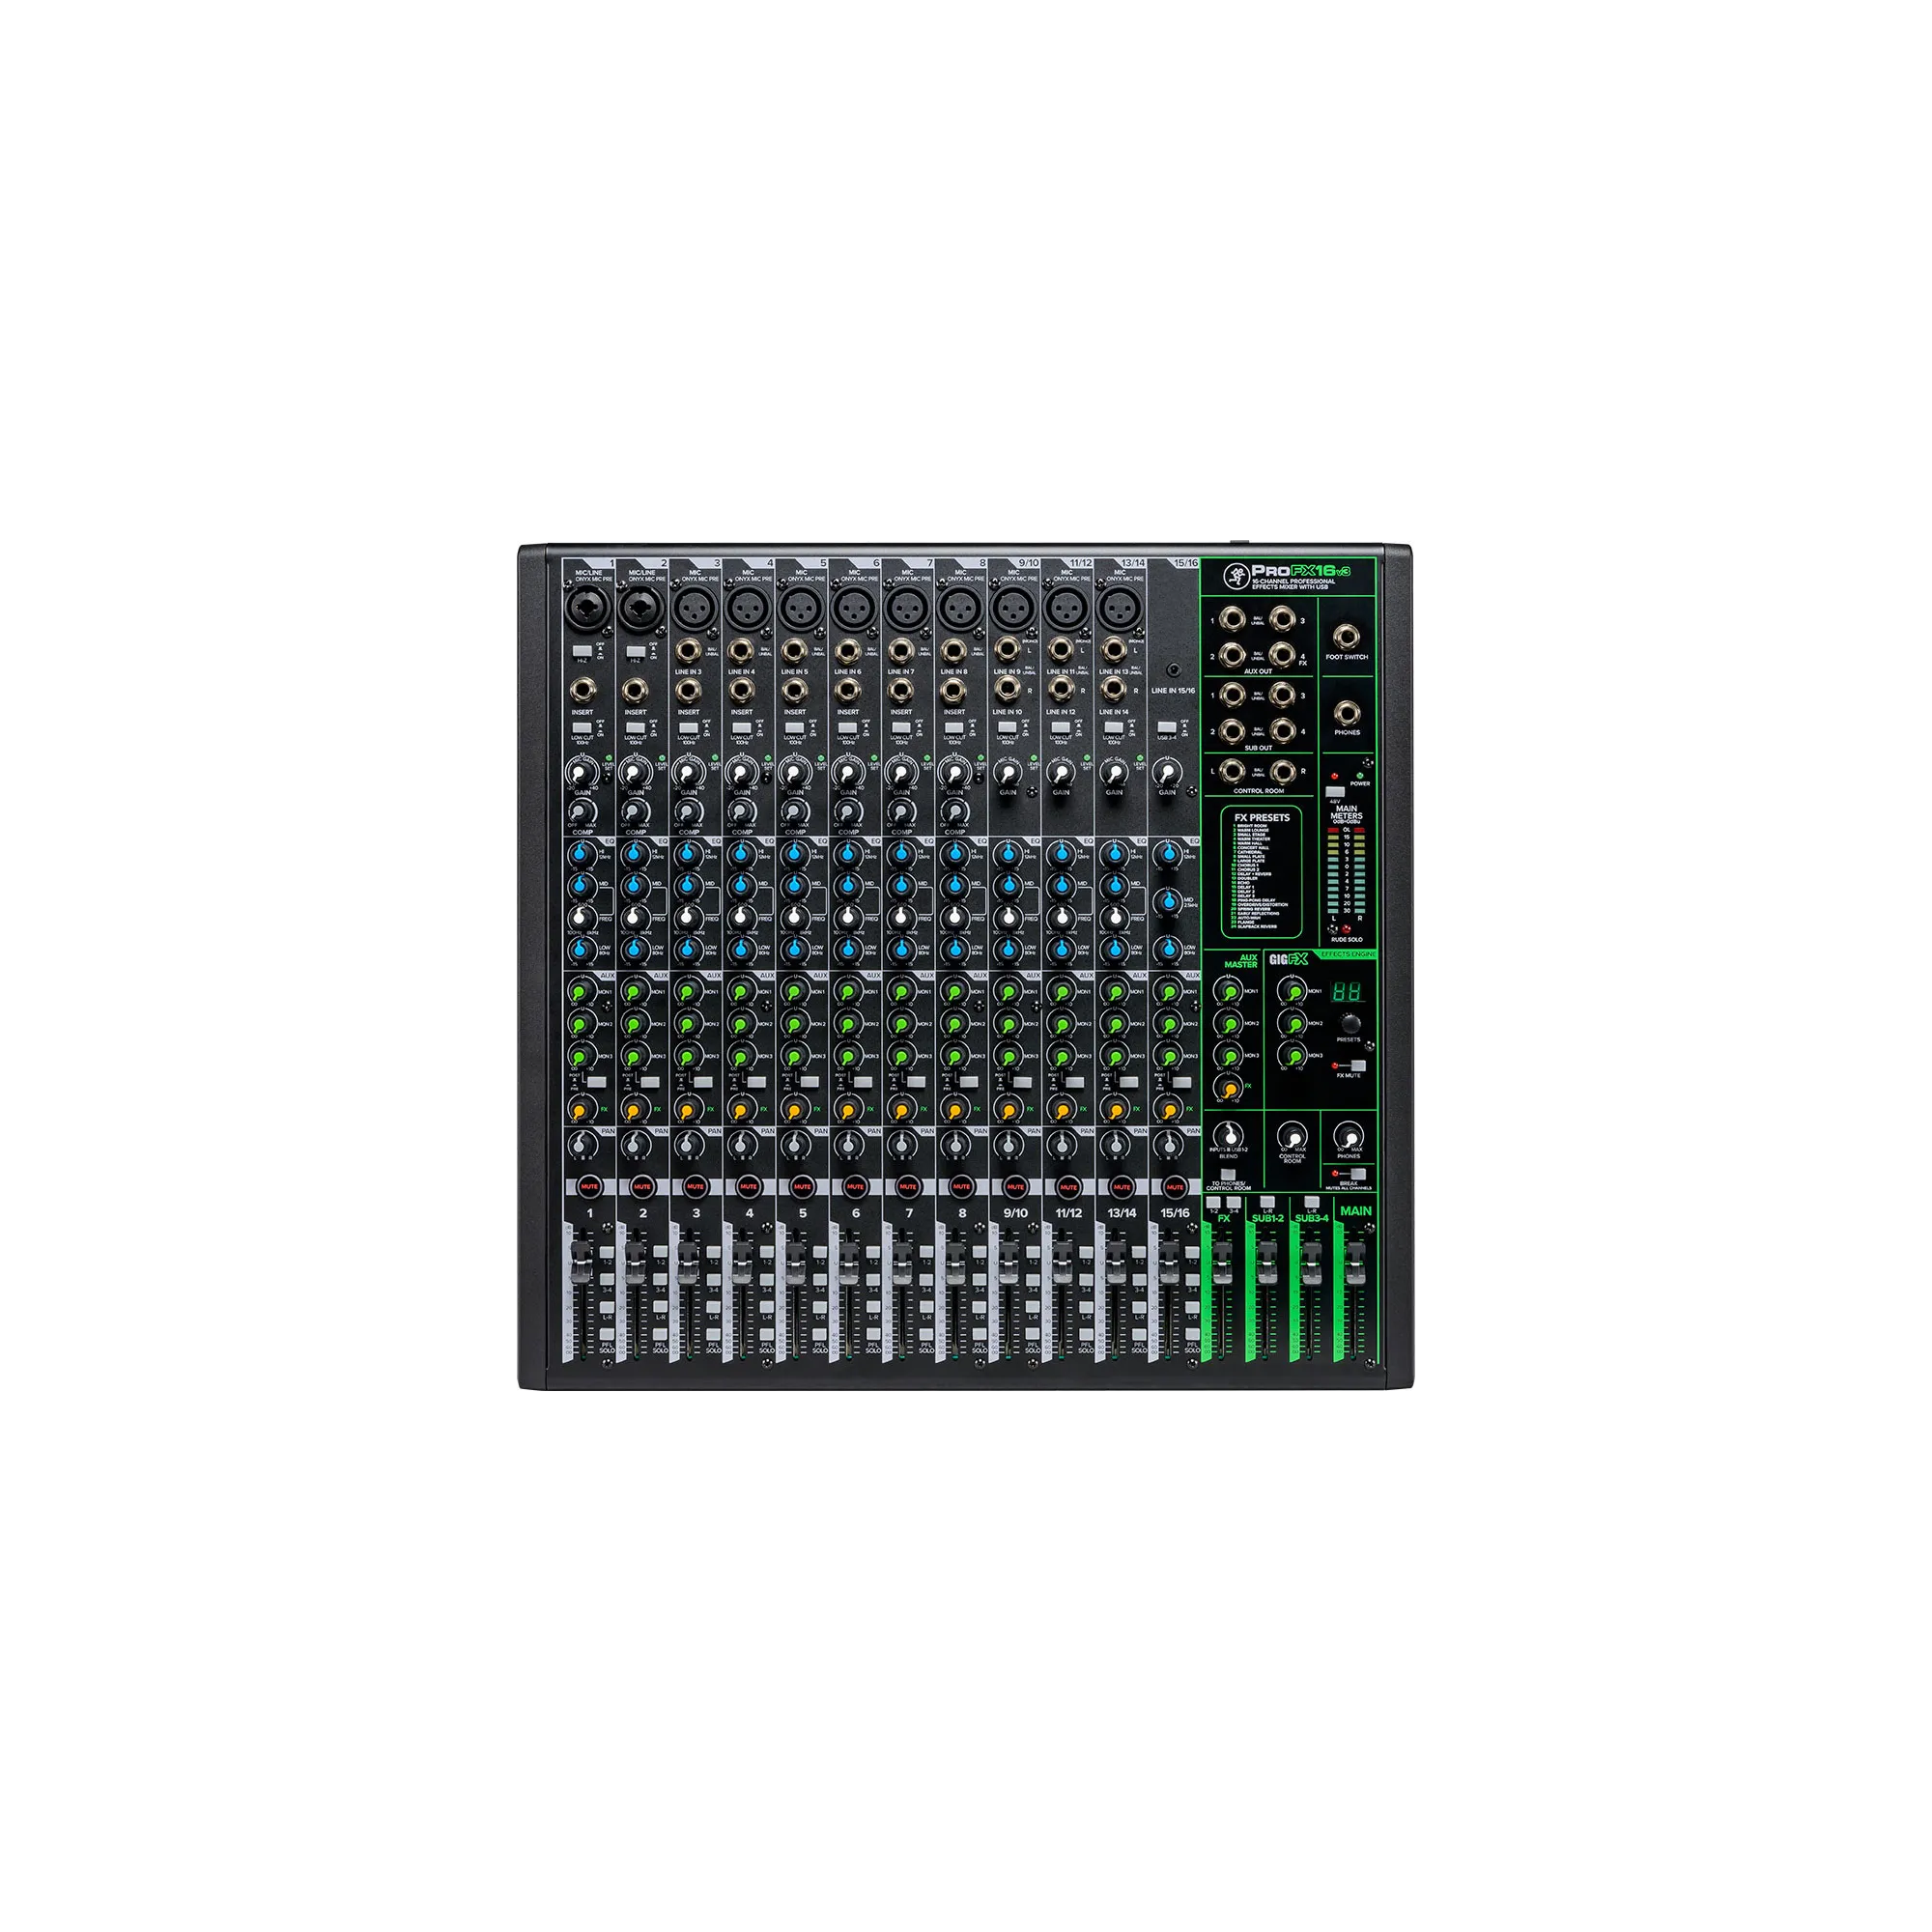This screenshot has height=1932, width=1932.
Task: Engage the BREAK switch that mutes all channels
Action: click(x=1357, y=1174)
